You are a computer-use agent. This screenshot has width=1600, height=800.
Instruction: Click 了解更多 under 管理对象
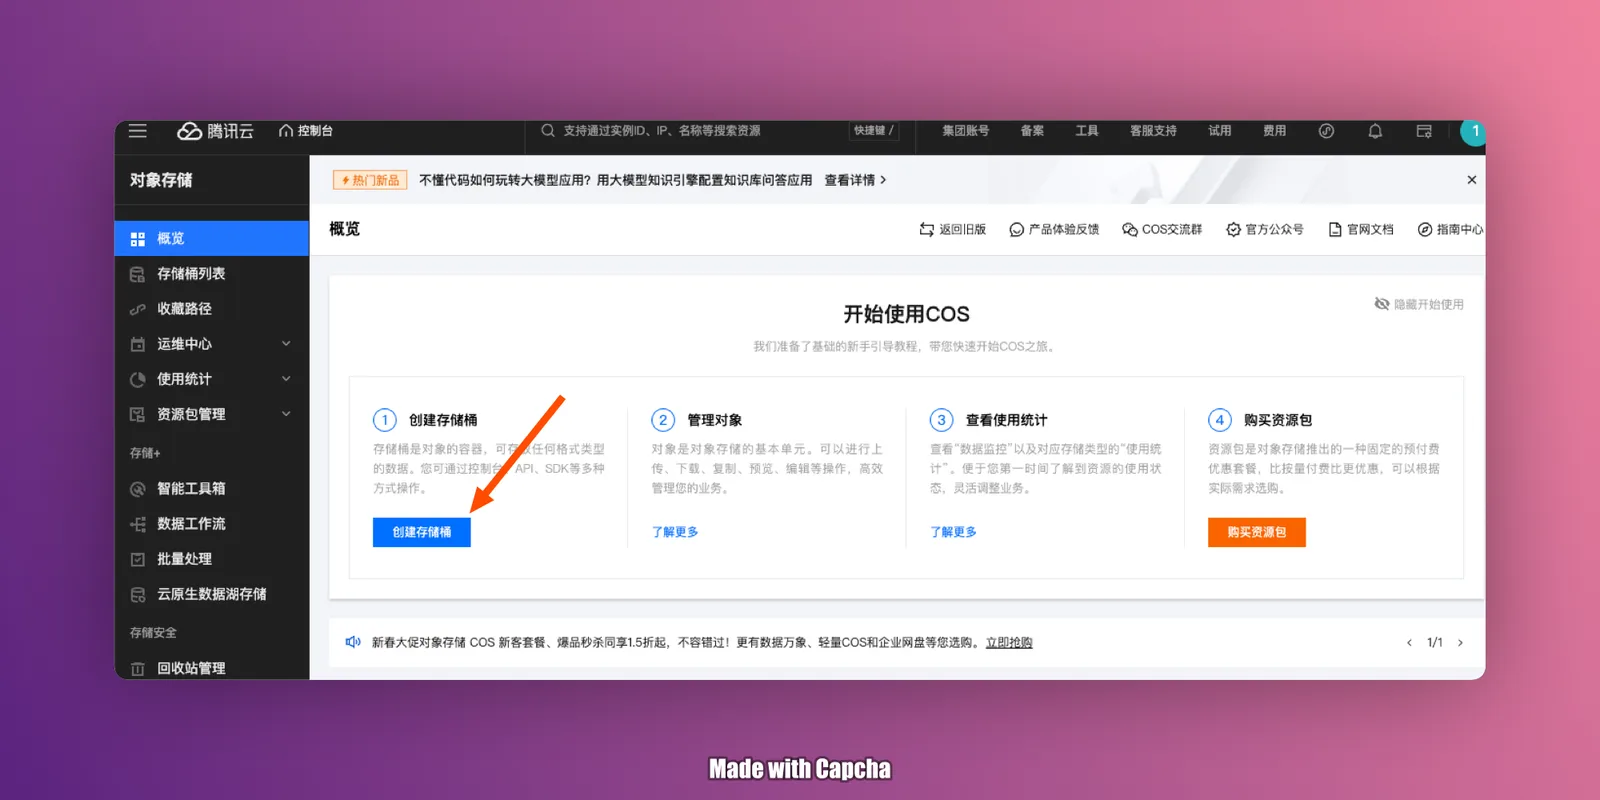[675, 532]
